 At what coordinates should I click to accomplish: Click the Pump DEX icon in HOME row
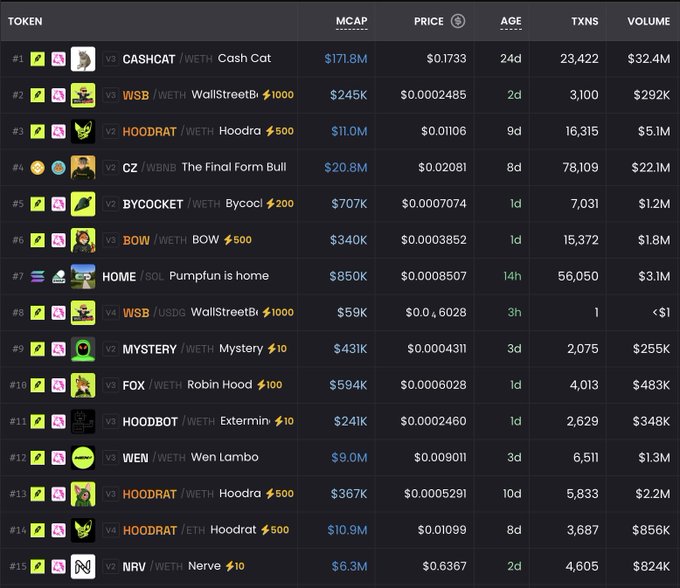point(59,276)
